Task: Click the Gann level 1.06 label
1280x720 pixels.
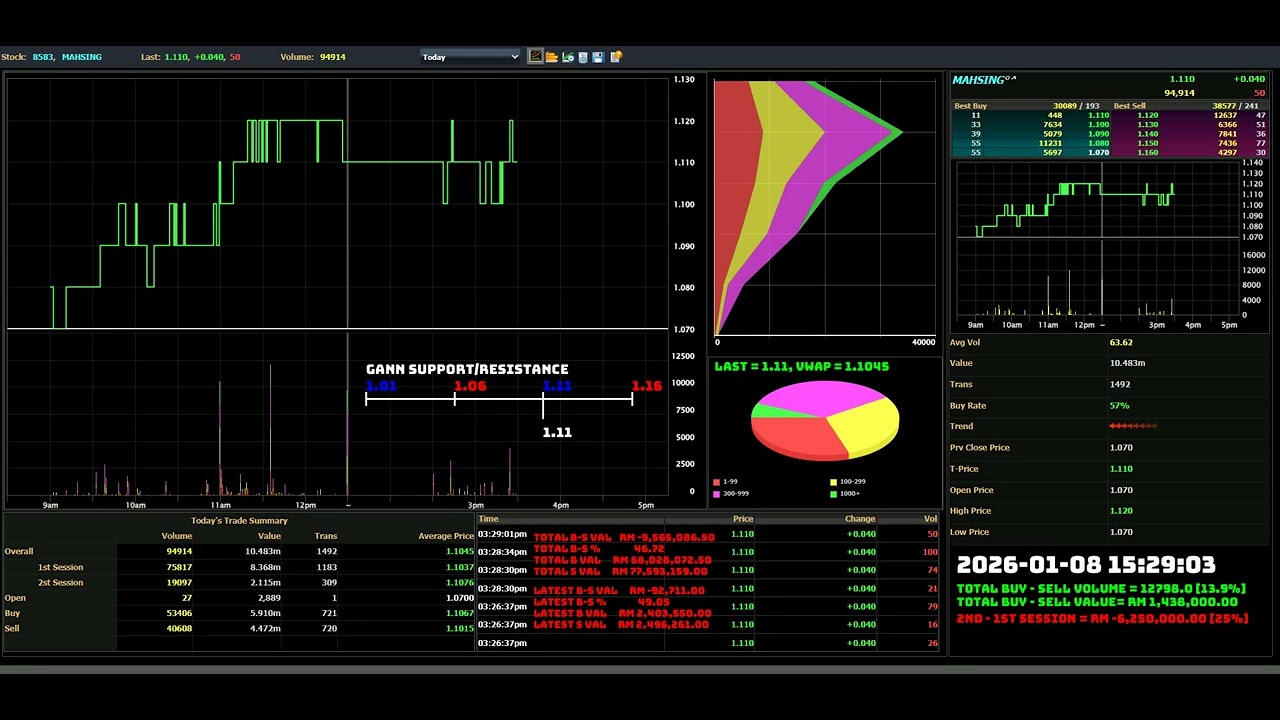Action: click(470, 386)
